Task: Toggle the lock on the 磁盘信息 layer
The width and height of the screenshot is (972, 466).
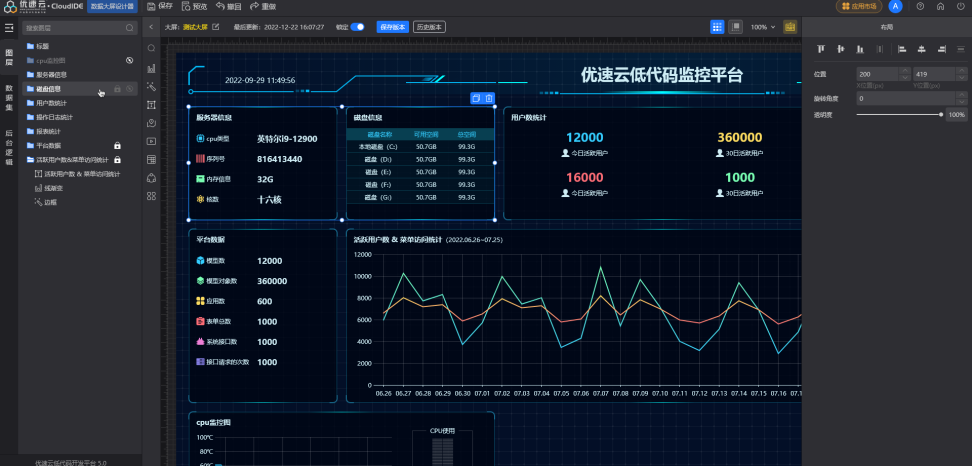Action: click(x=117, y=89)
